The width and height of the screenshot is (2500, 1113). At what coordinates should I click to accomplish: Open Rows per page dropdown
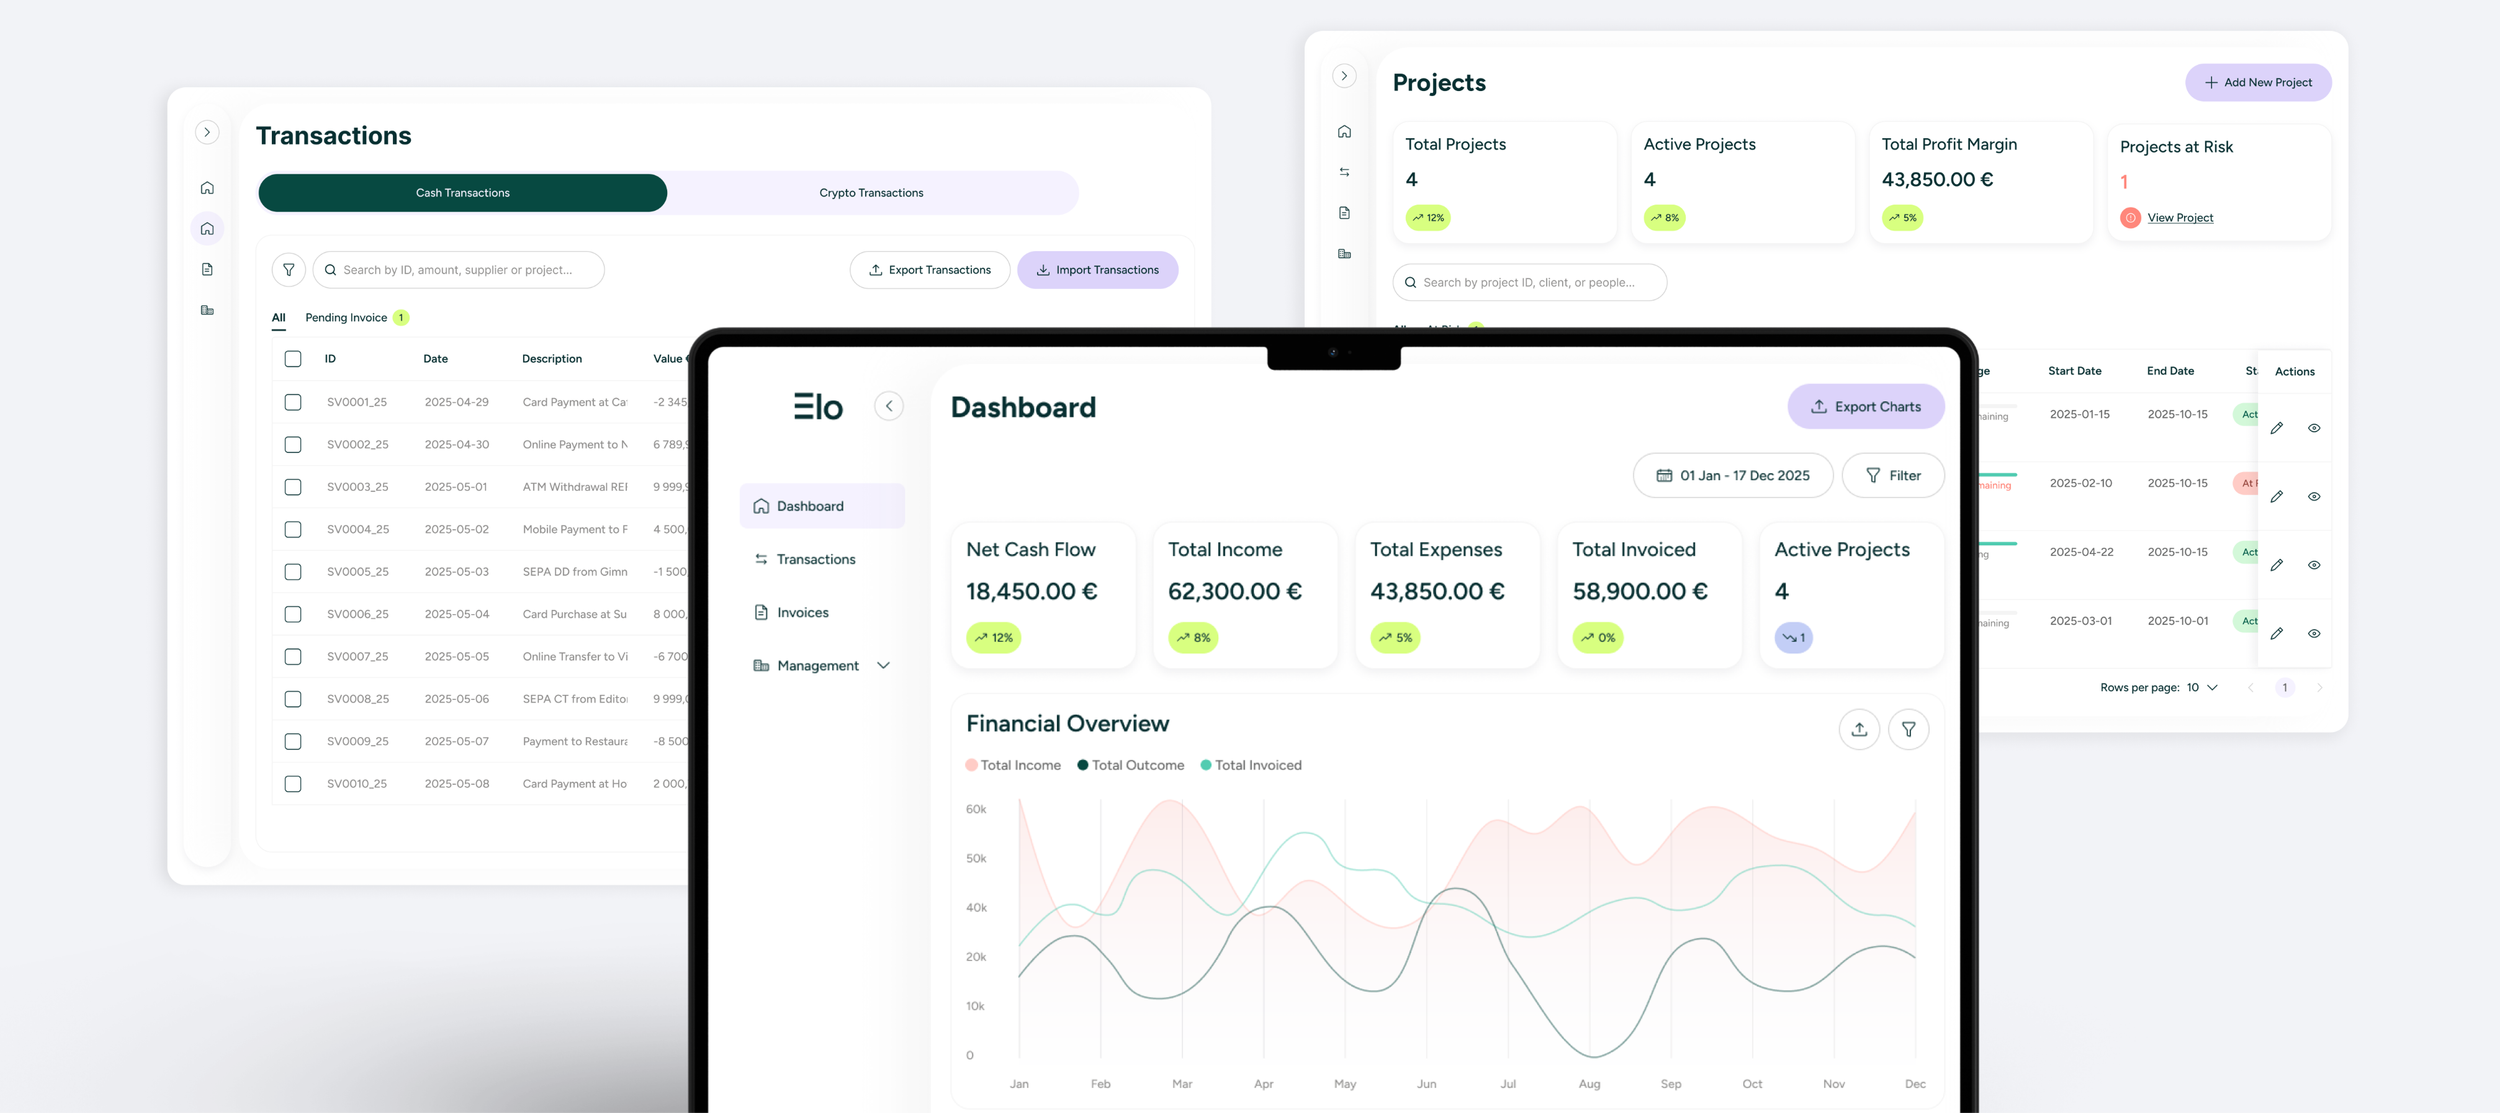[2203, 688]
